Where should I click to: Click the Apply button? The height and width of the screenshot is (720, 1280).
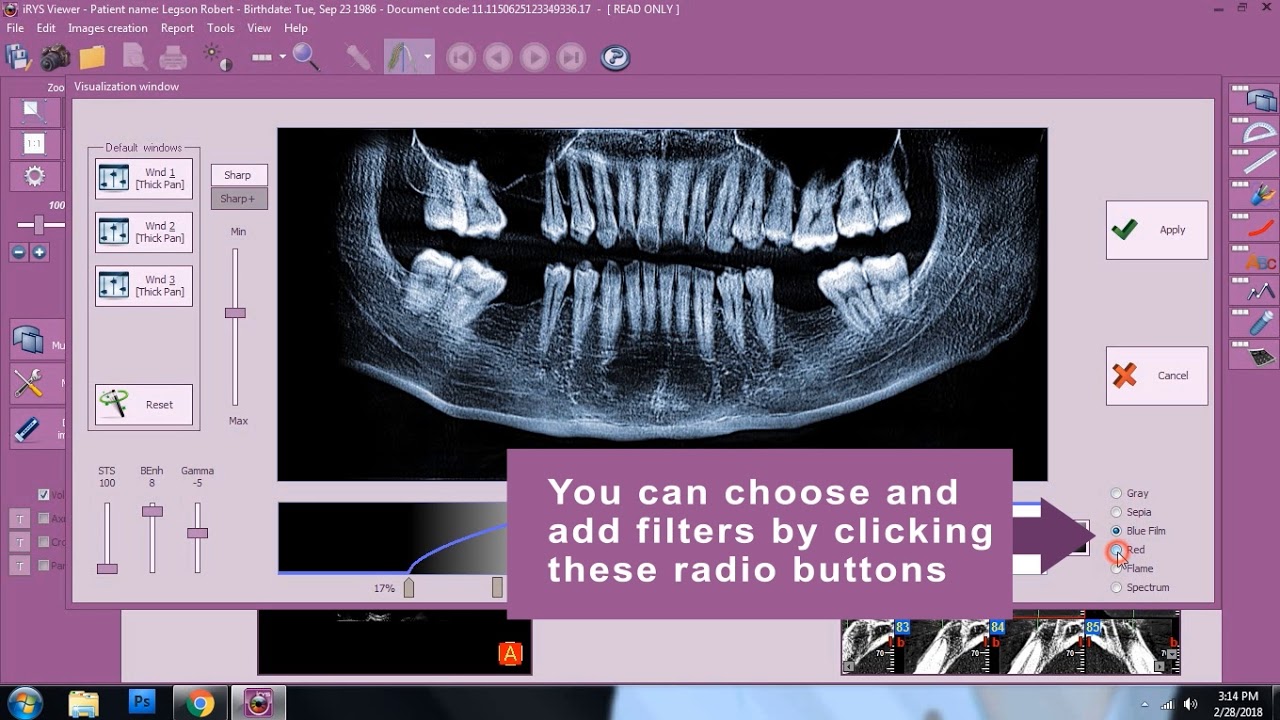1157,230
